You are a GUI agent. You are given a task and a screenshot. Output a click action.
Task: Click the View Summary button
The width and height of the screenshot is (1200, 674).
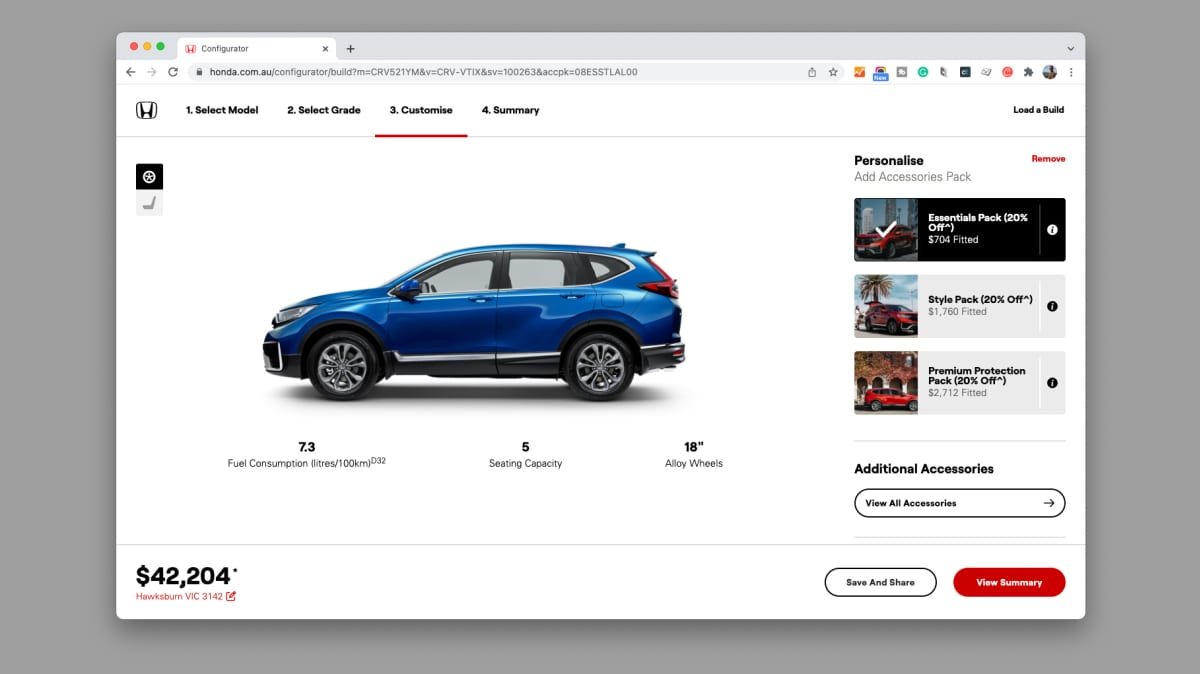[1009, 582]
